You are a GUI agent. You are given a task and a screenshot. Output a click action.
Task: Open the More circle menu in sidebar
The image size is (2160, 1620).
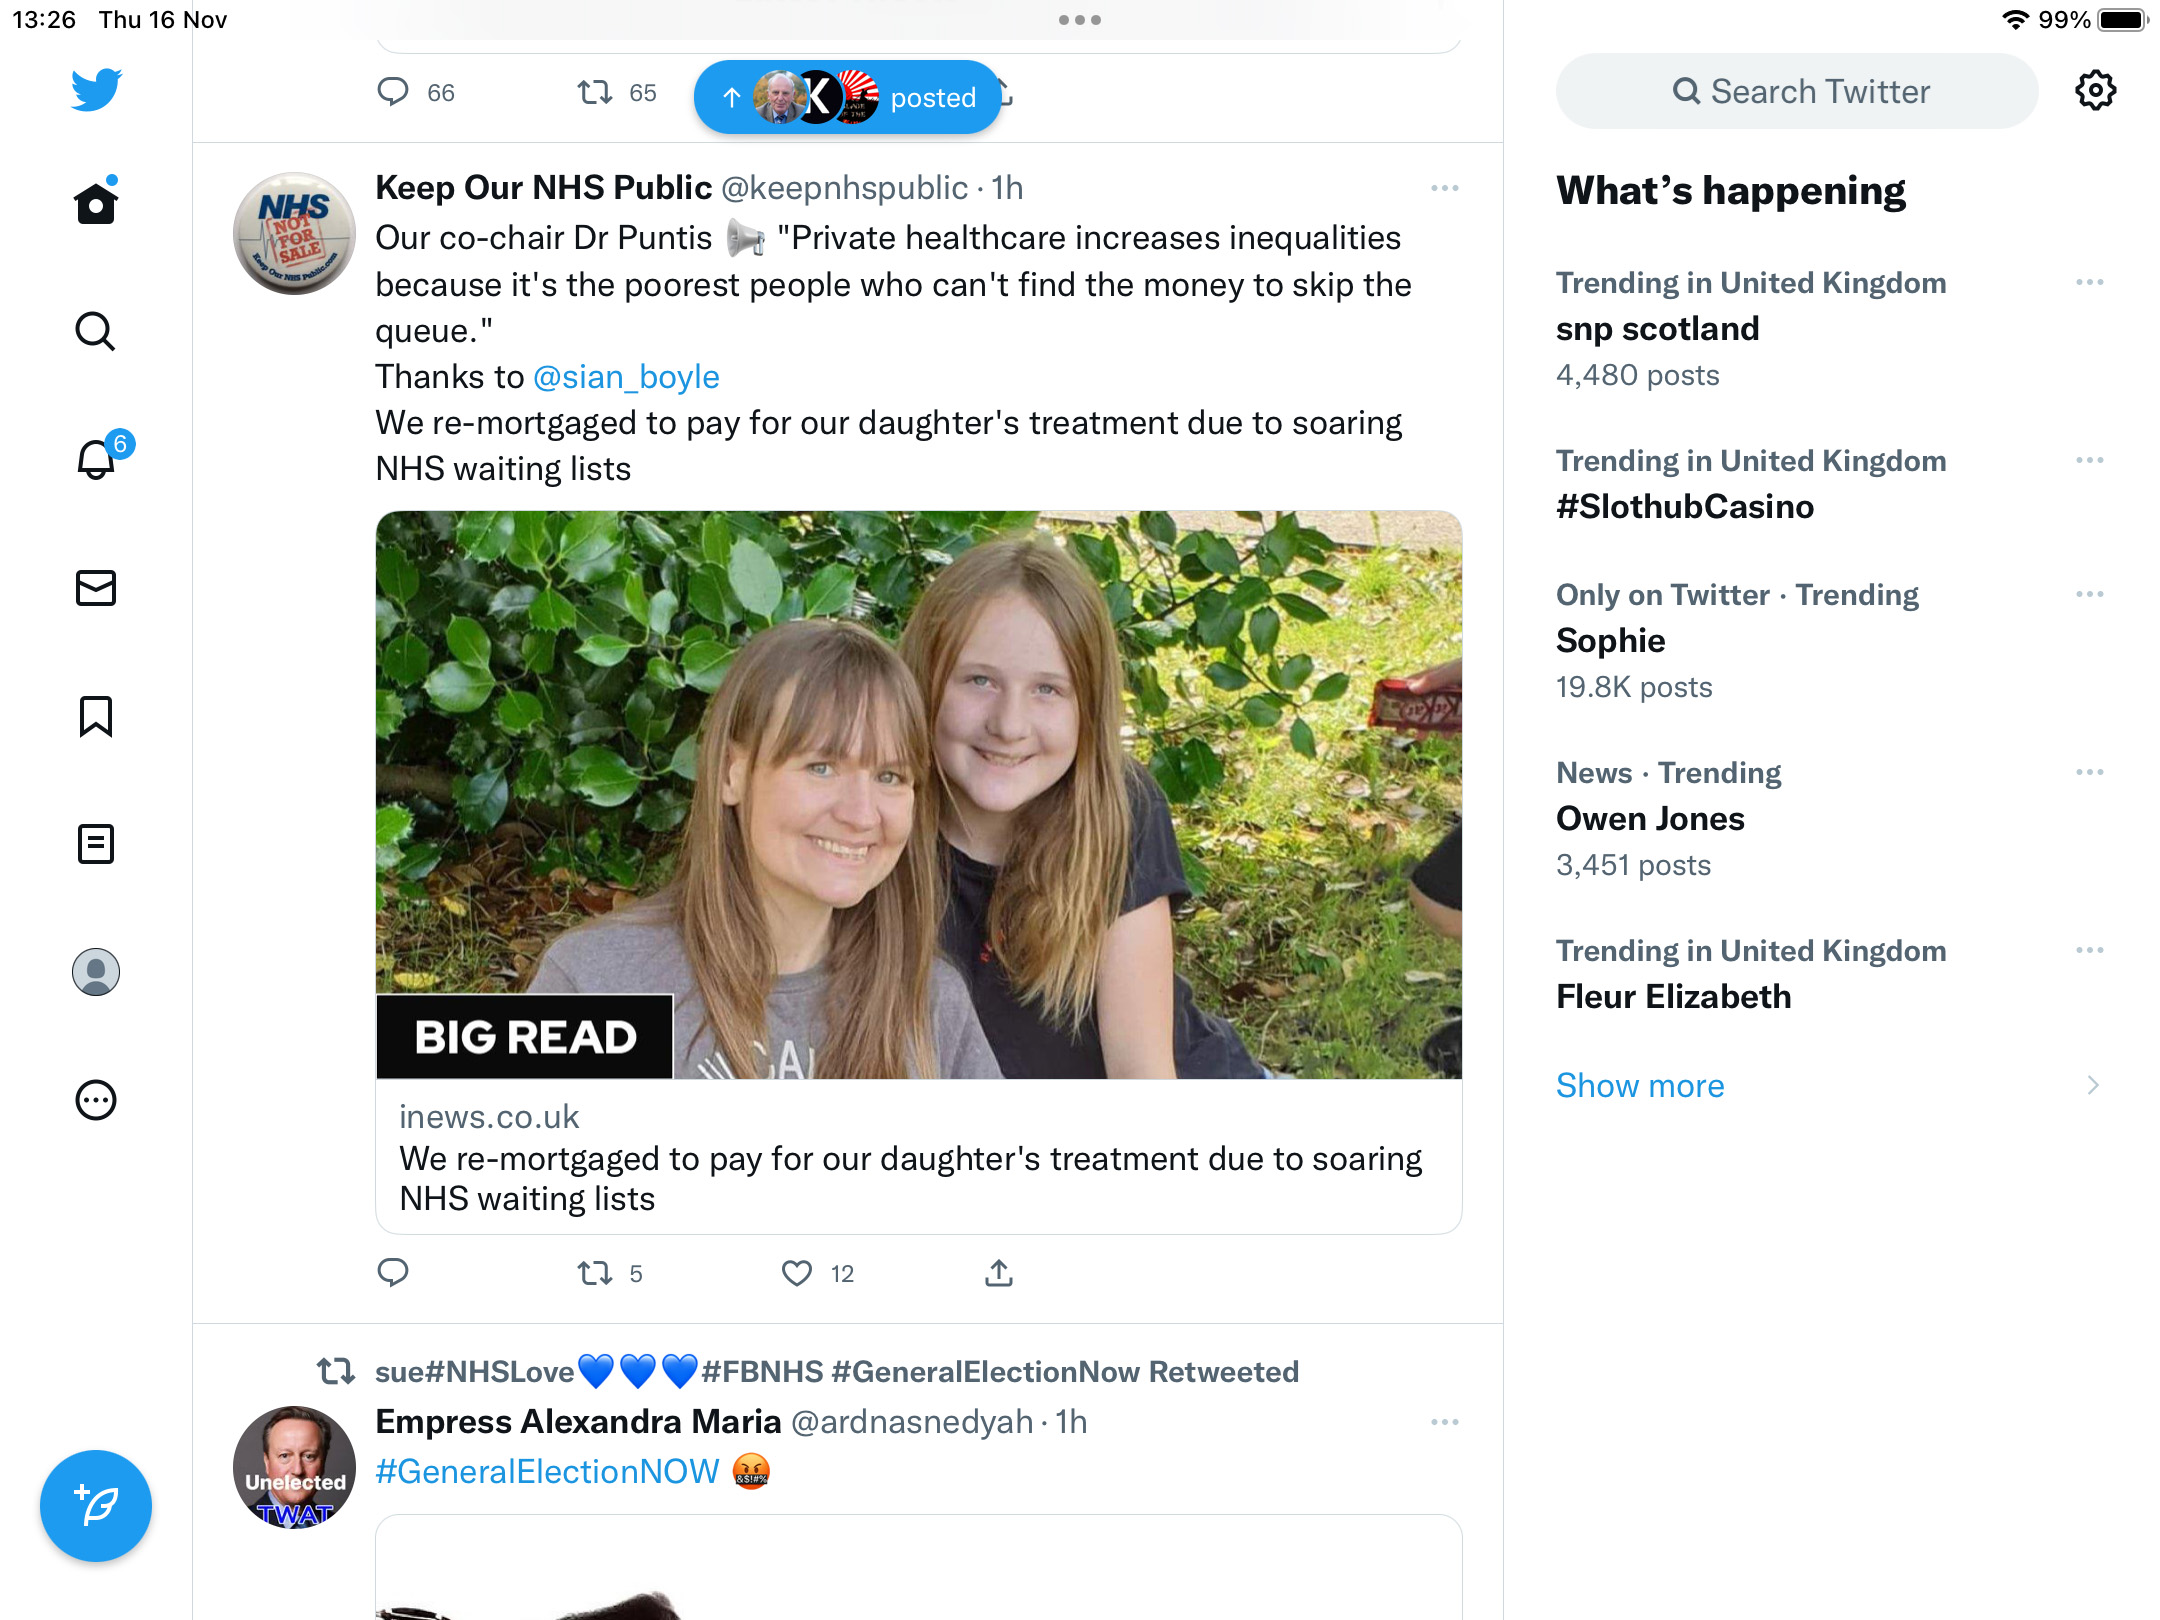click(x=96, y=1100)
